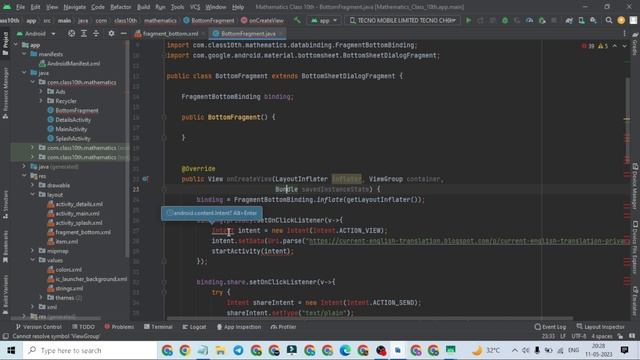
Task: Open the File menu
Action: 20,7
